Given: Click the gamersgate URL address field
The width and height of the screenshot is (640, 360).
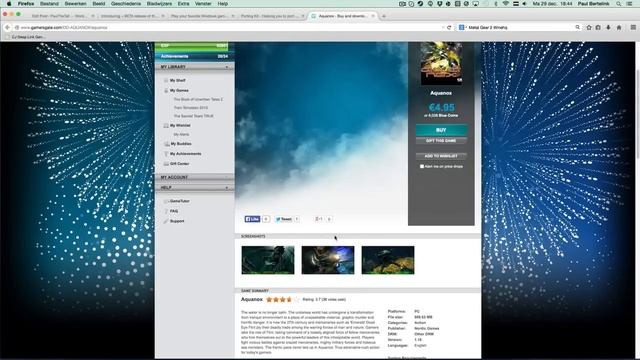Looking at the screenshot, I should 229,27.
